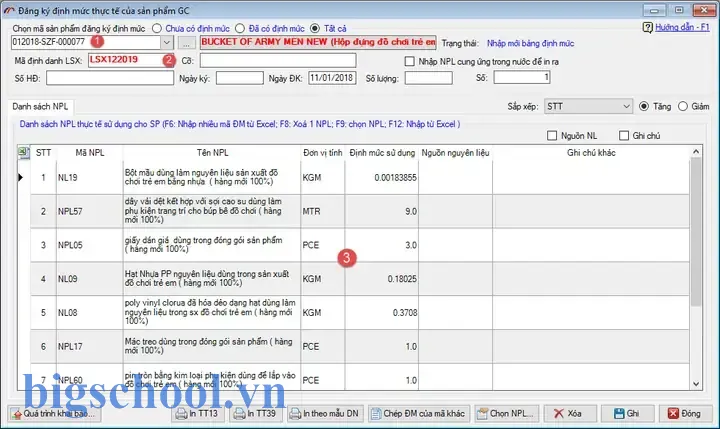The width and height of the screenshot is (720, 429).
Task: Choose Tăng ascending sort option
Action: pos(644,107)
